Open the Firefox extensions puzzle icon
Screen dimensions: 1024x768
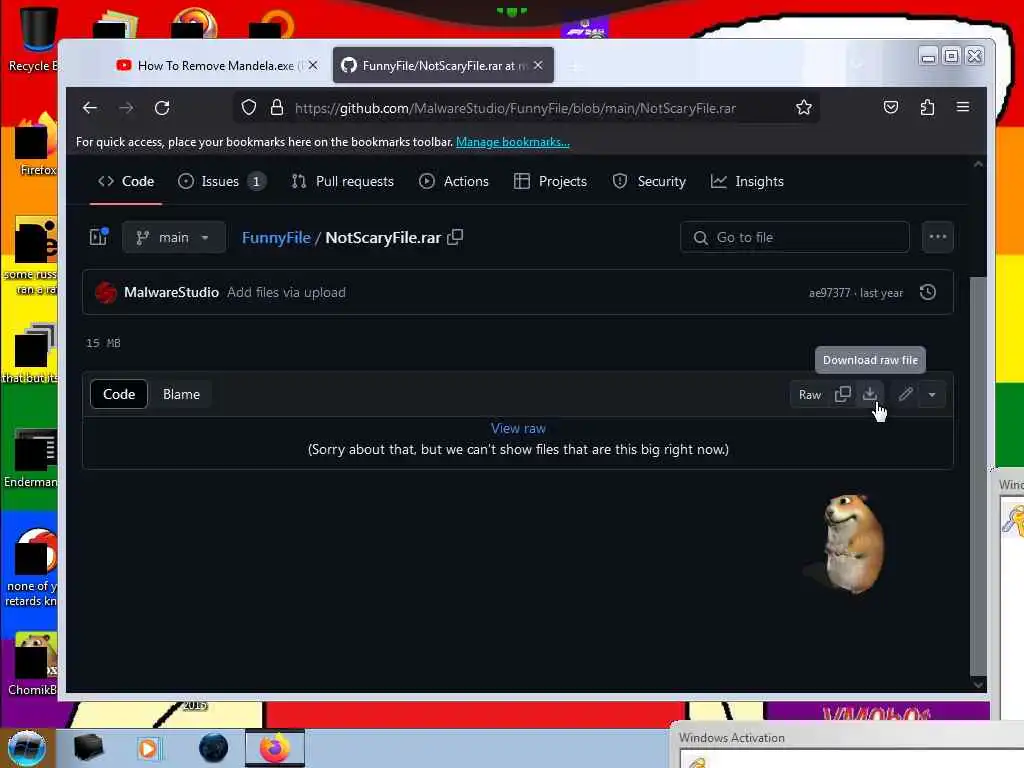click(927, 107)
